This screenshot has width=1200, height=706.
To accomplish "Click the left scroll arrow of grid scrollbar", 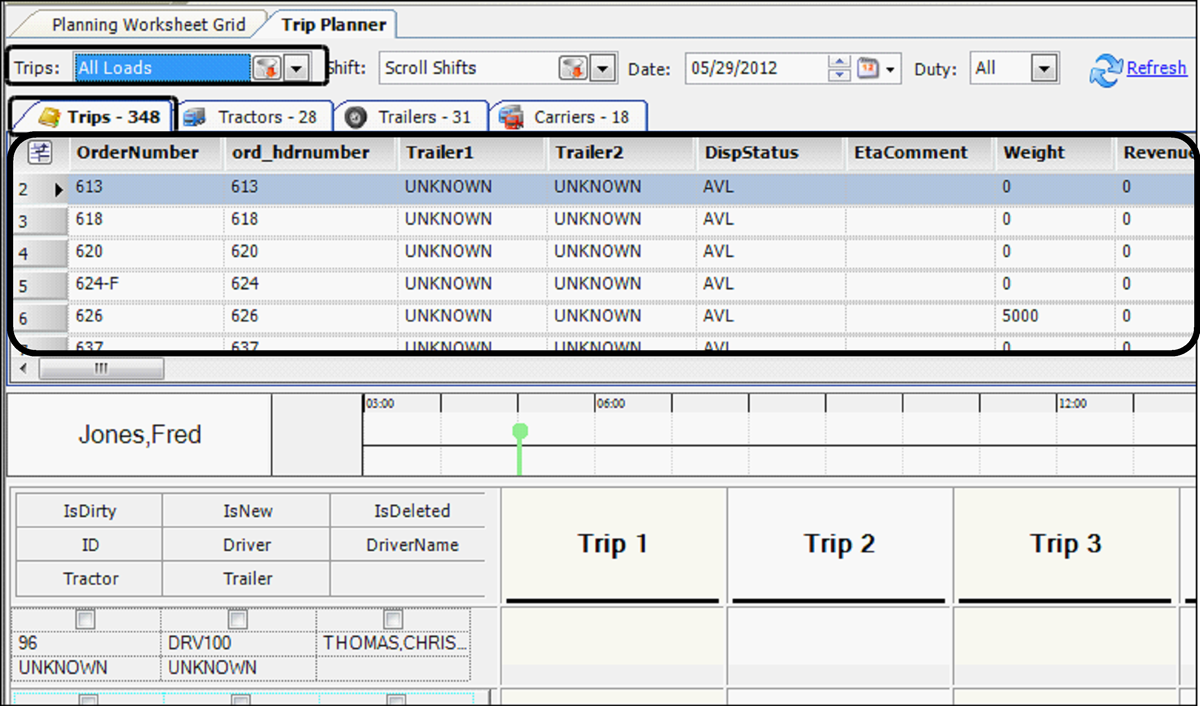I will point(23,368).
